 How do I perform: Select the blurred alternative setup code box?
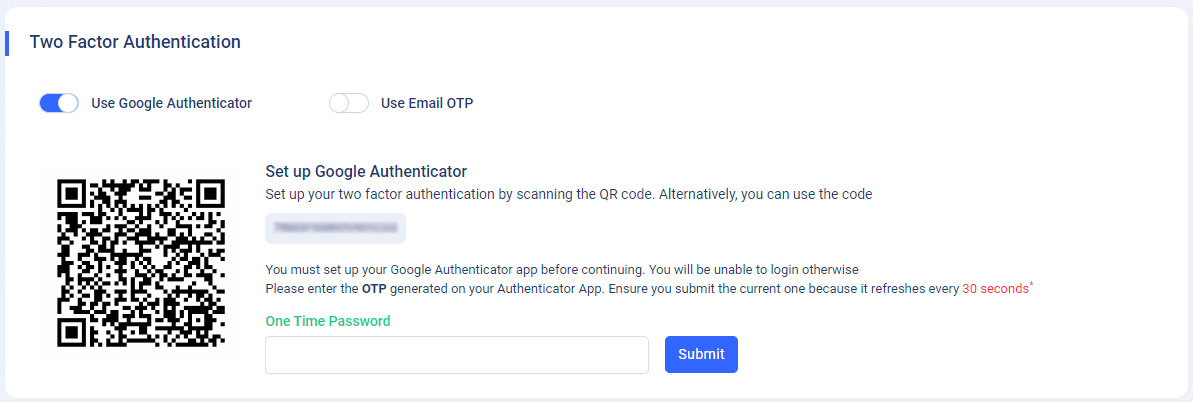point(336,228)
